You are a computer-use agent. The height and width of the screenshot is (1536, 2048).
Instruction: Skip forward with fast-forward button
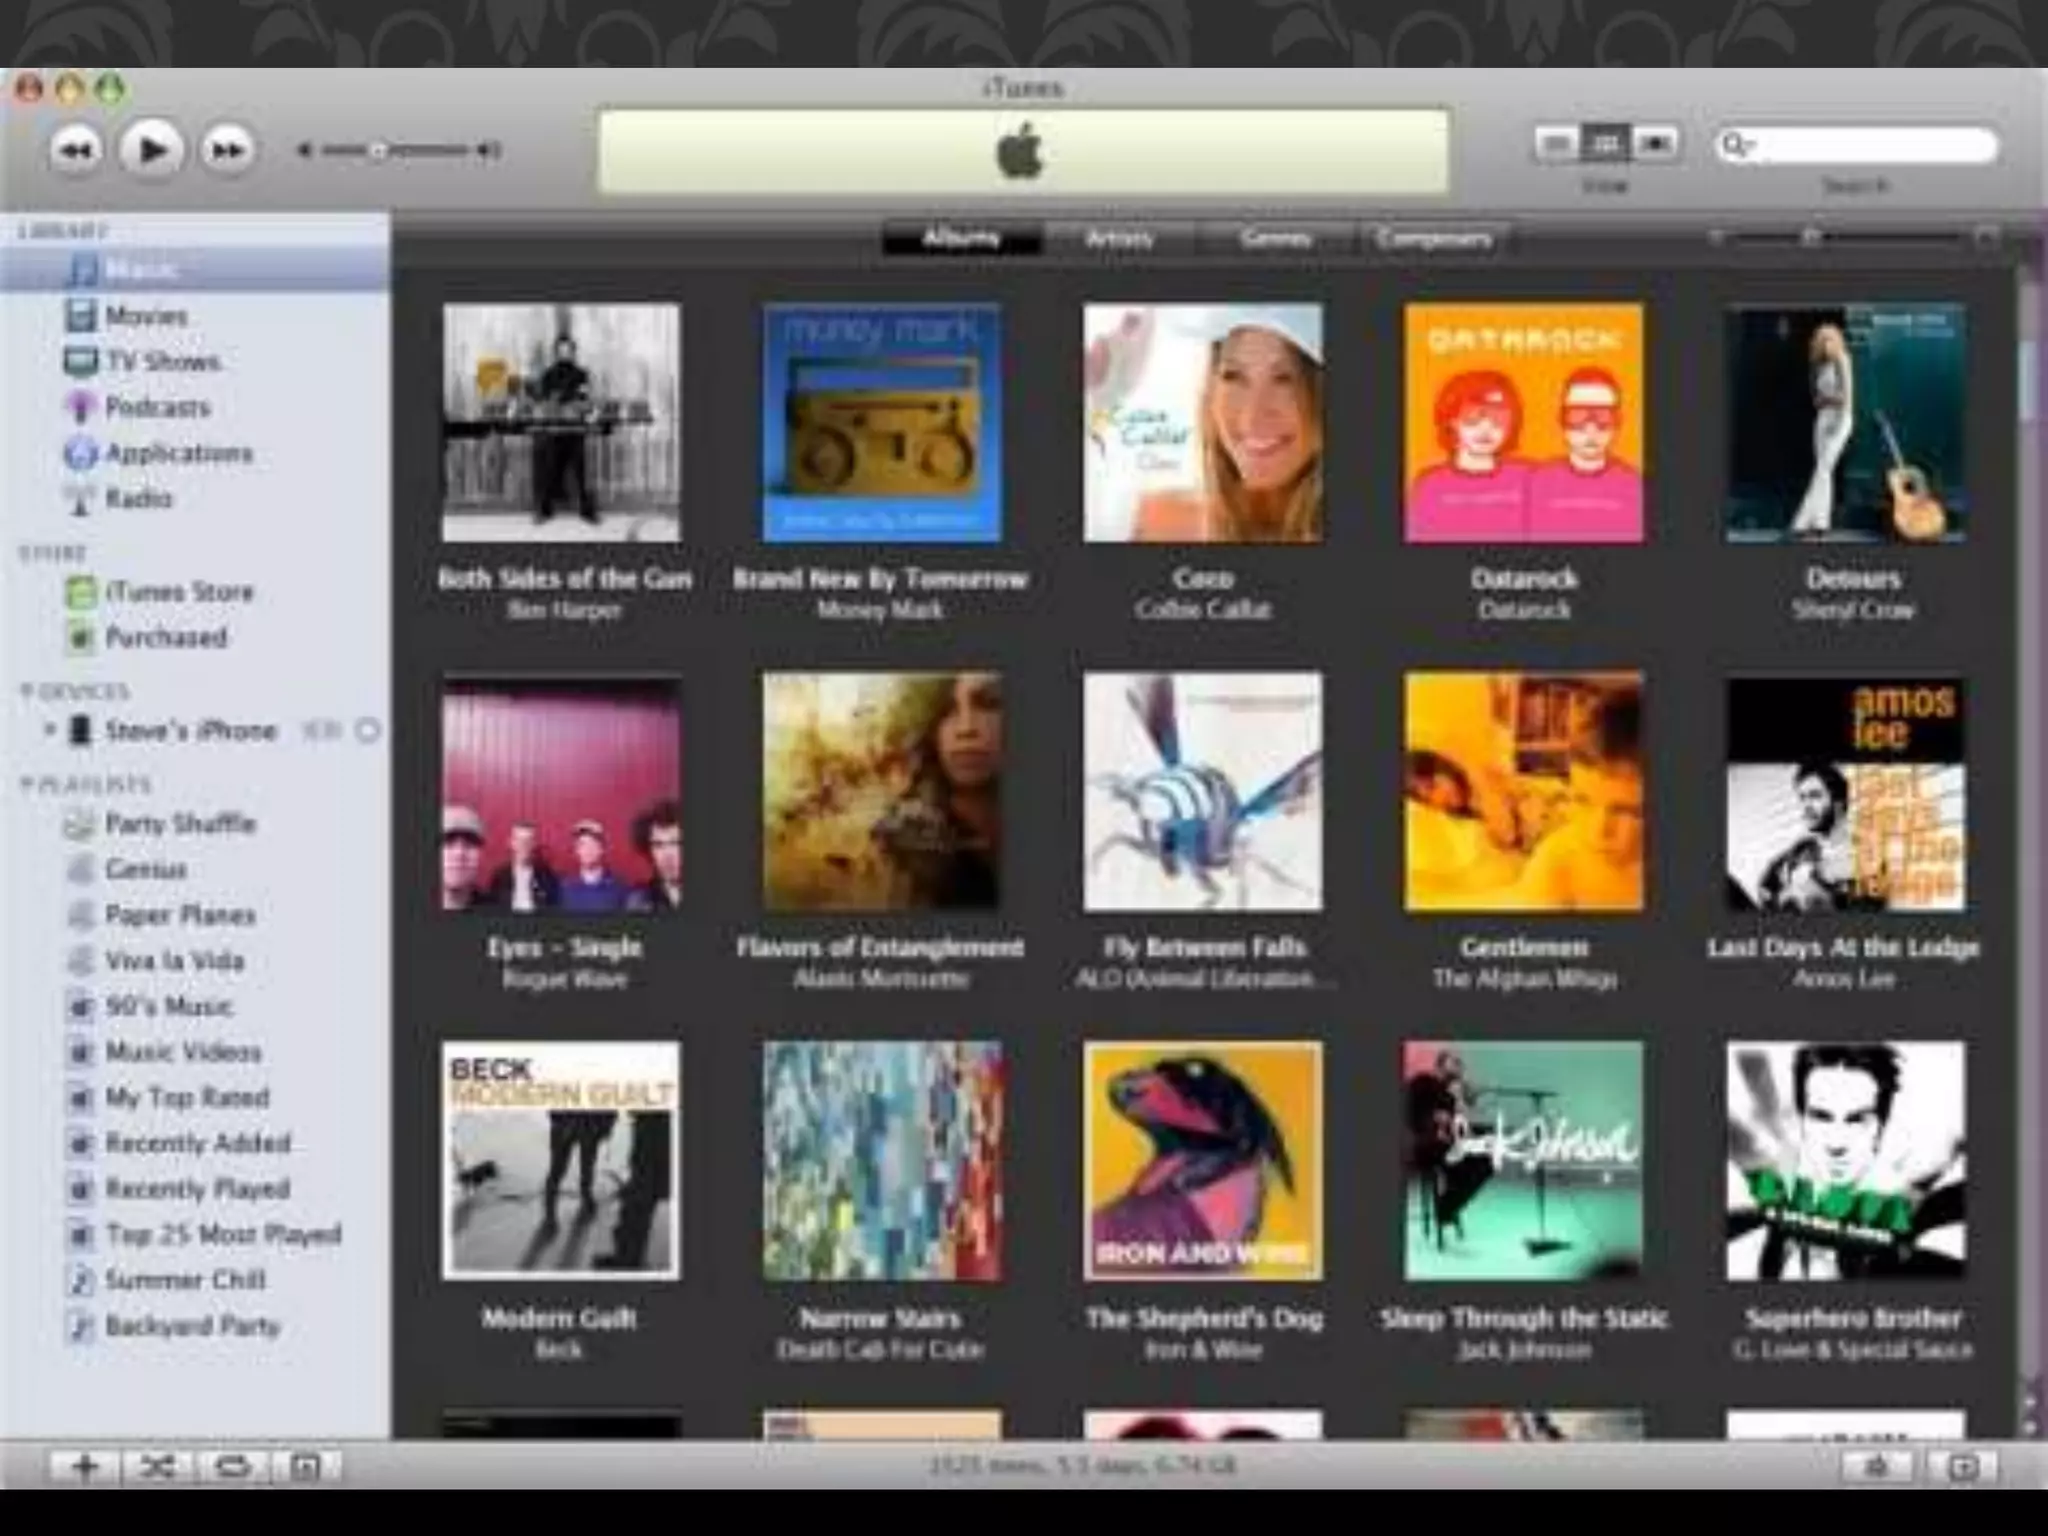point(227,151)
